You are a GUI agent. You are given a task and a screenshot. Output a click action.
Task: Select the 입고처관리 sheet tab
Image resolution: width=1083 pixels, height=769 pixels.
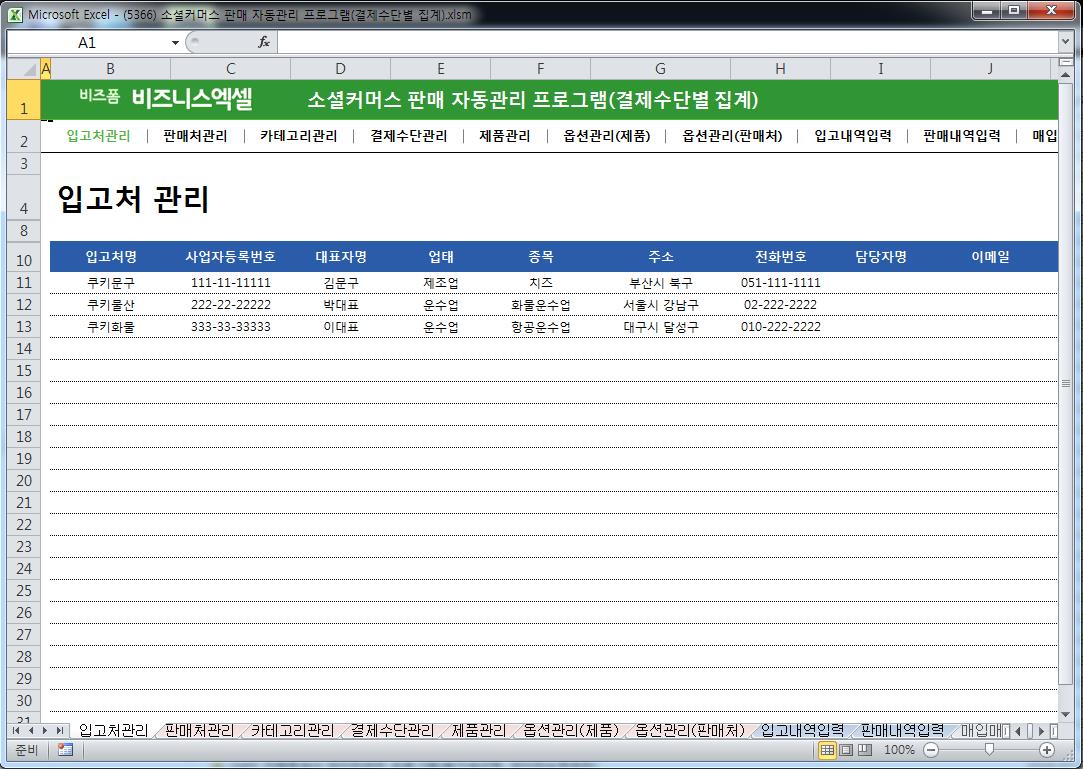113,730
